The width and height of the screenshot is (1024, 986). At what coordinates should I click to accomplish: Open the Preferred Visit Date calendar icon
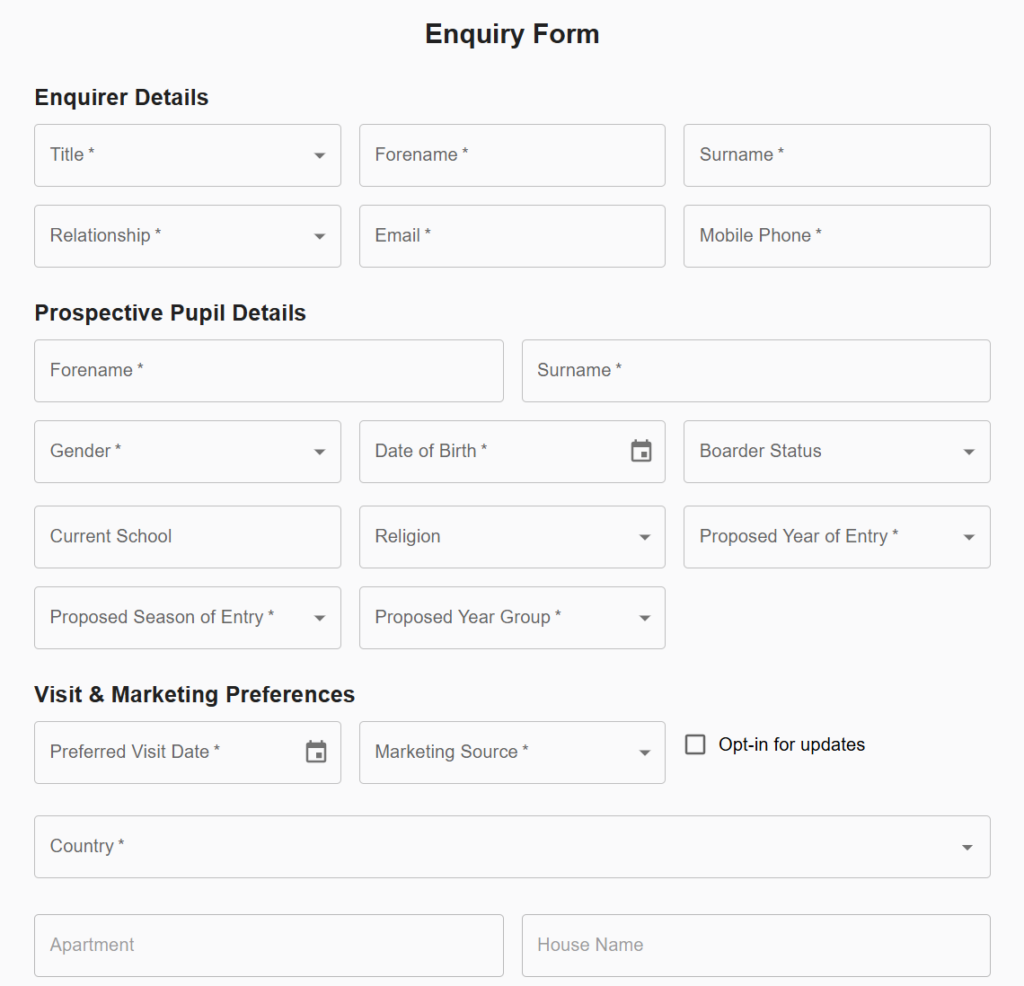click(316, 752)
